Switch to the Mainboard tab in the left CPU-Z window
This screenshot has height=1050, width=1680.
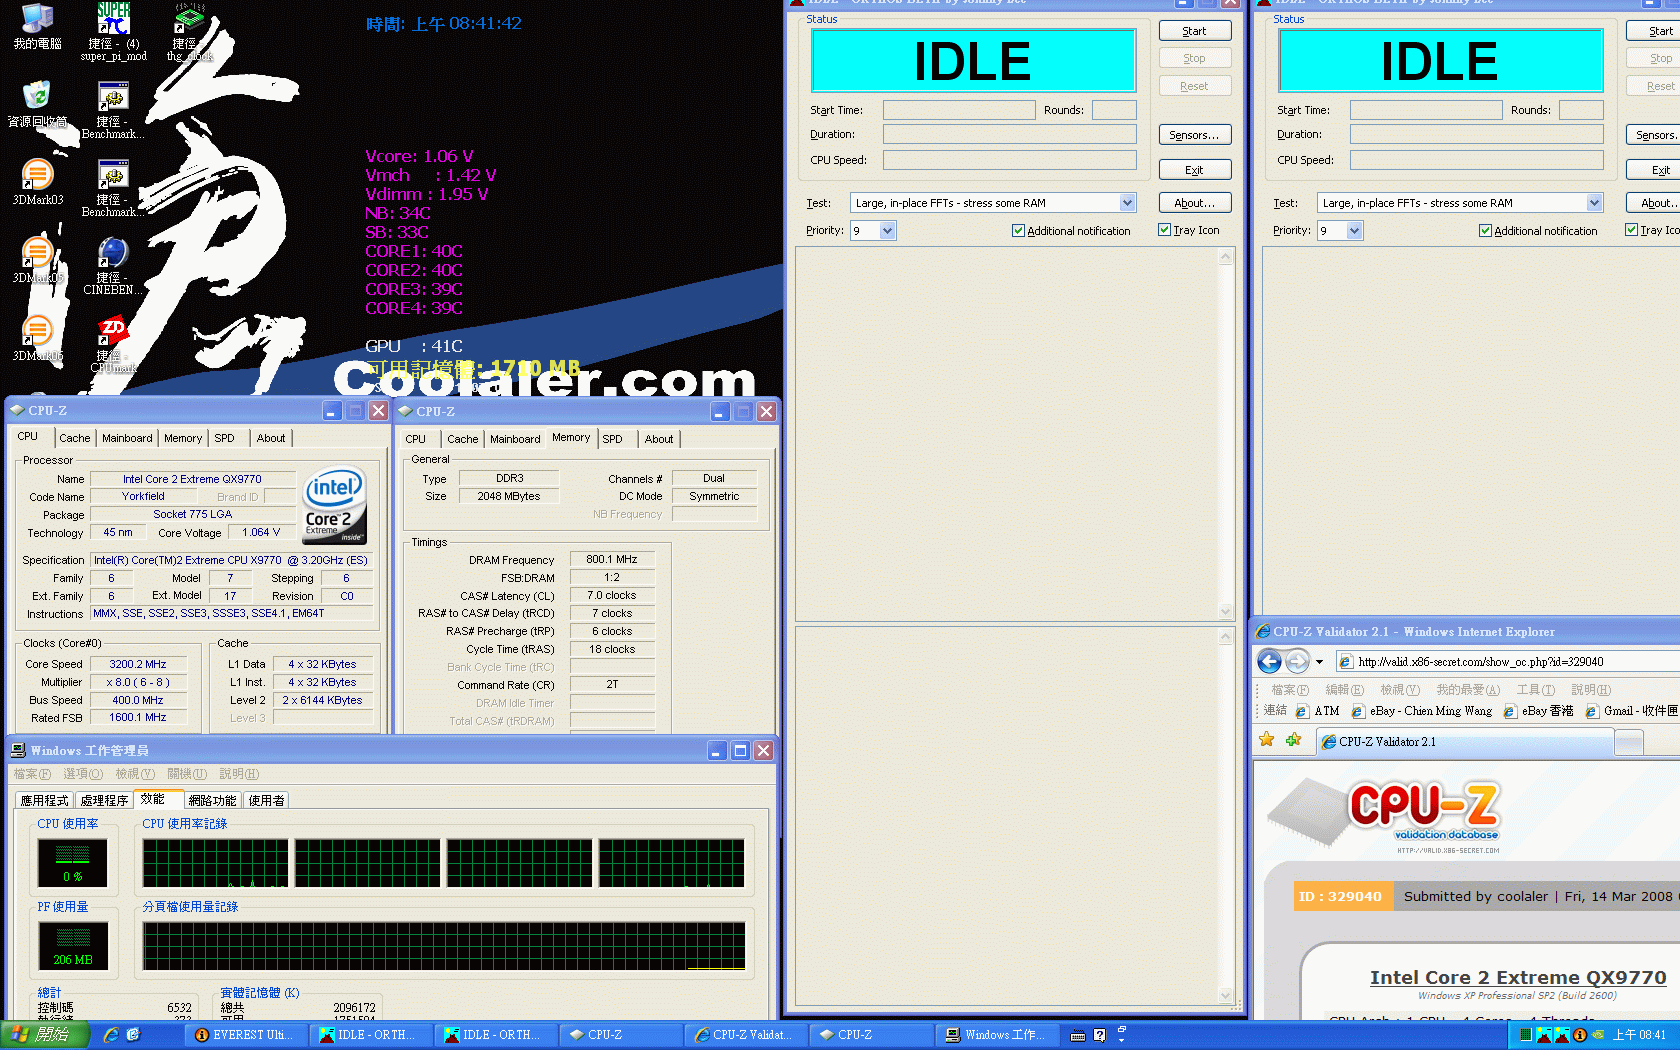pyautogui.click(x=127, y=438)
